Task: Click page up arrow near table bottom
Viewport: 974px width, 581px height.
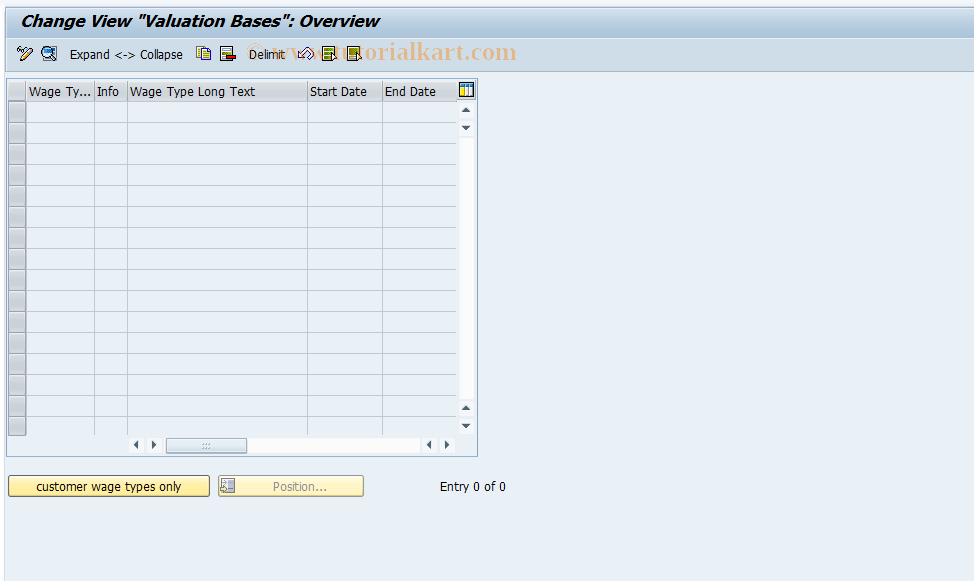Action: (466, 408)
